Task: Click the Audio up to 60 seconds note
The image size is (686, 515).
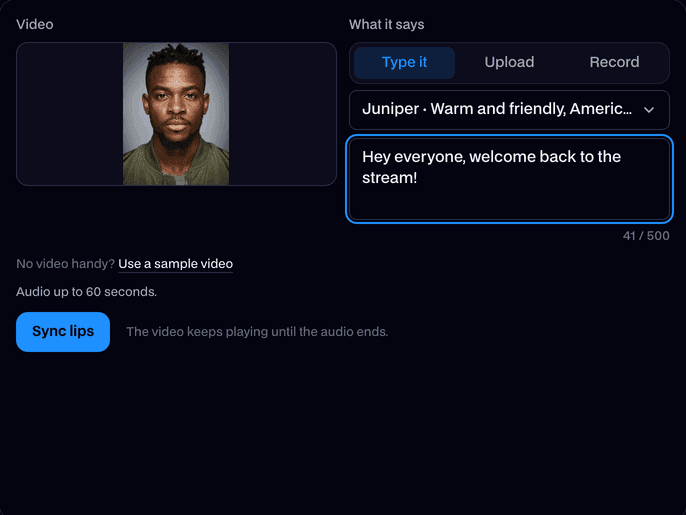Action: (x=87, y=292)
